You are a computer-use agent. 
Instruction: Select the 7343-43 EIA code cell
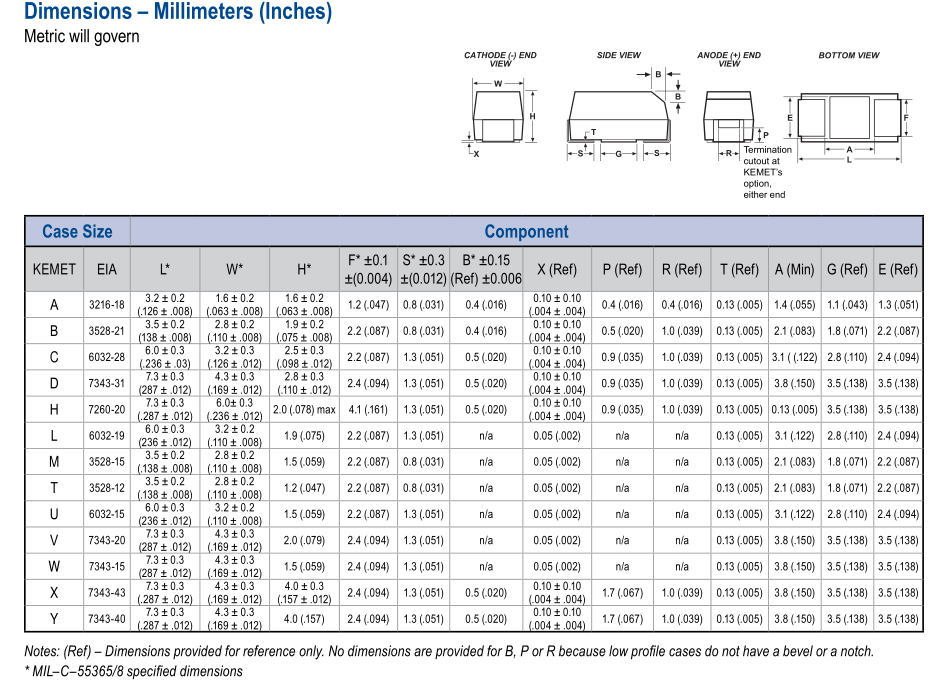point(106,592)
